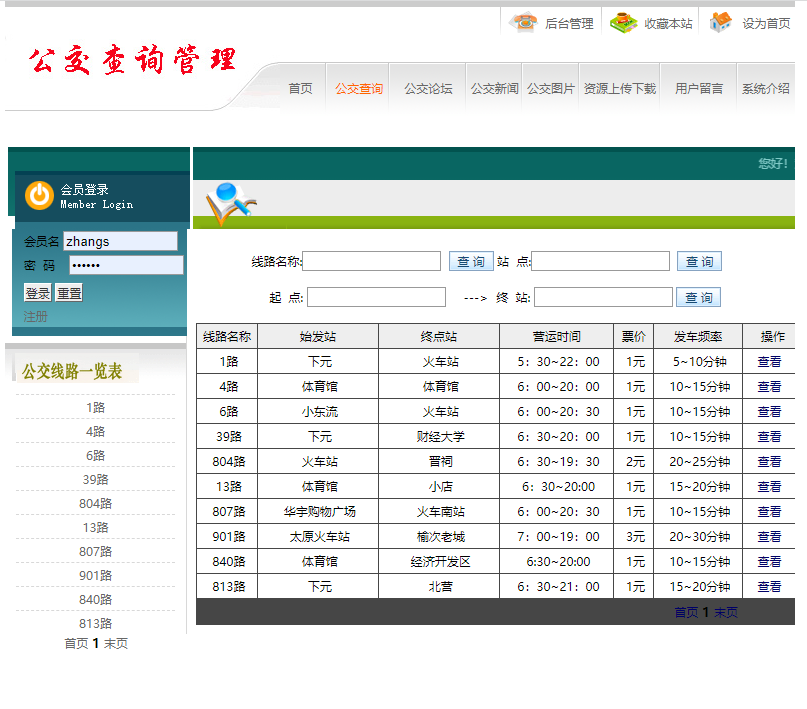Click the 太原火车站 starting station cell
The image size is (807, 709).
(x=320, y=537)
